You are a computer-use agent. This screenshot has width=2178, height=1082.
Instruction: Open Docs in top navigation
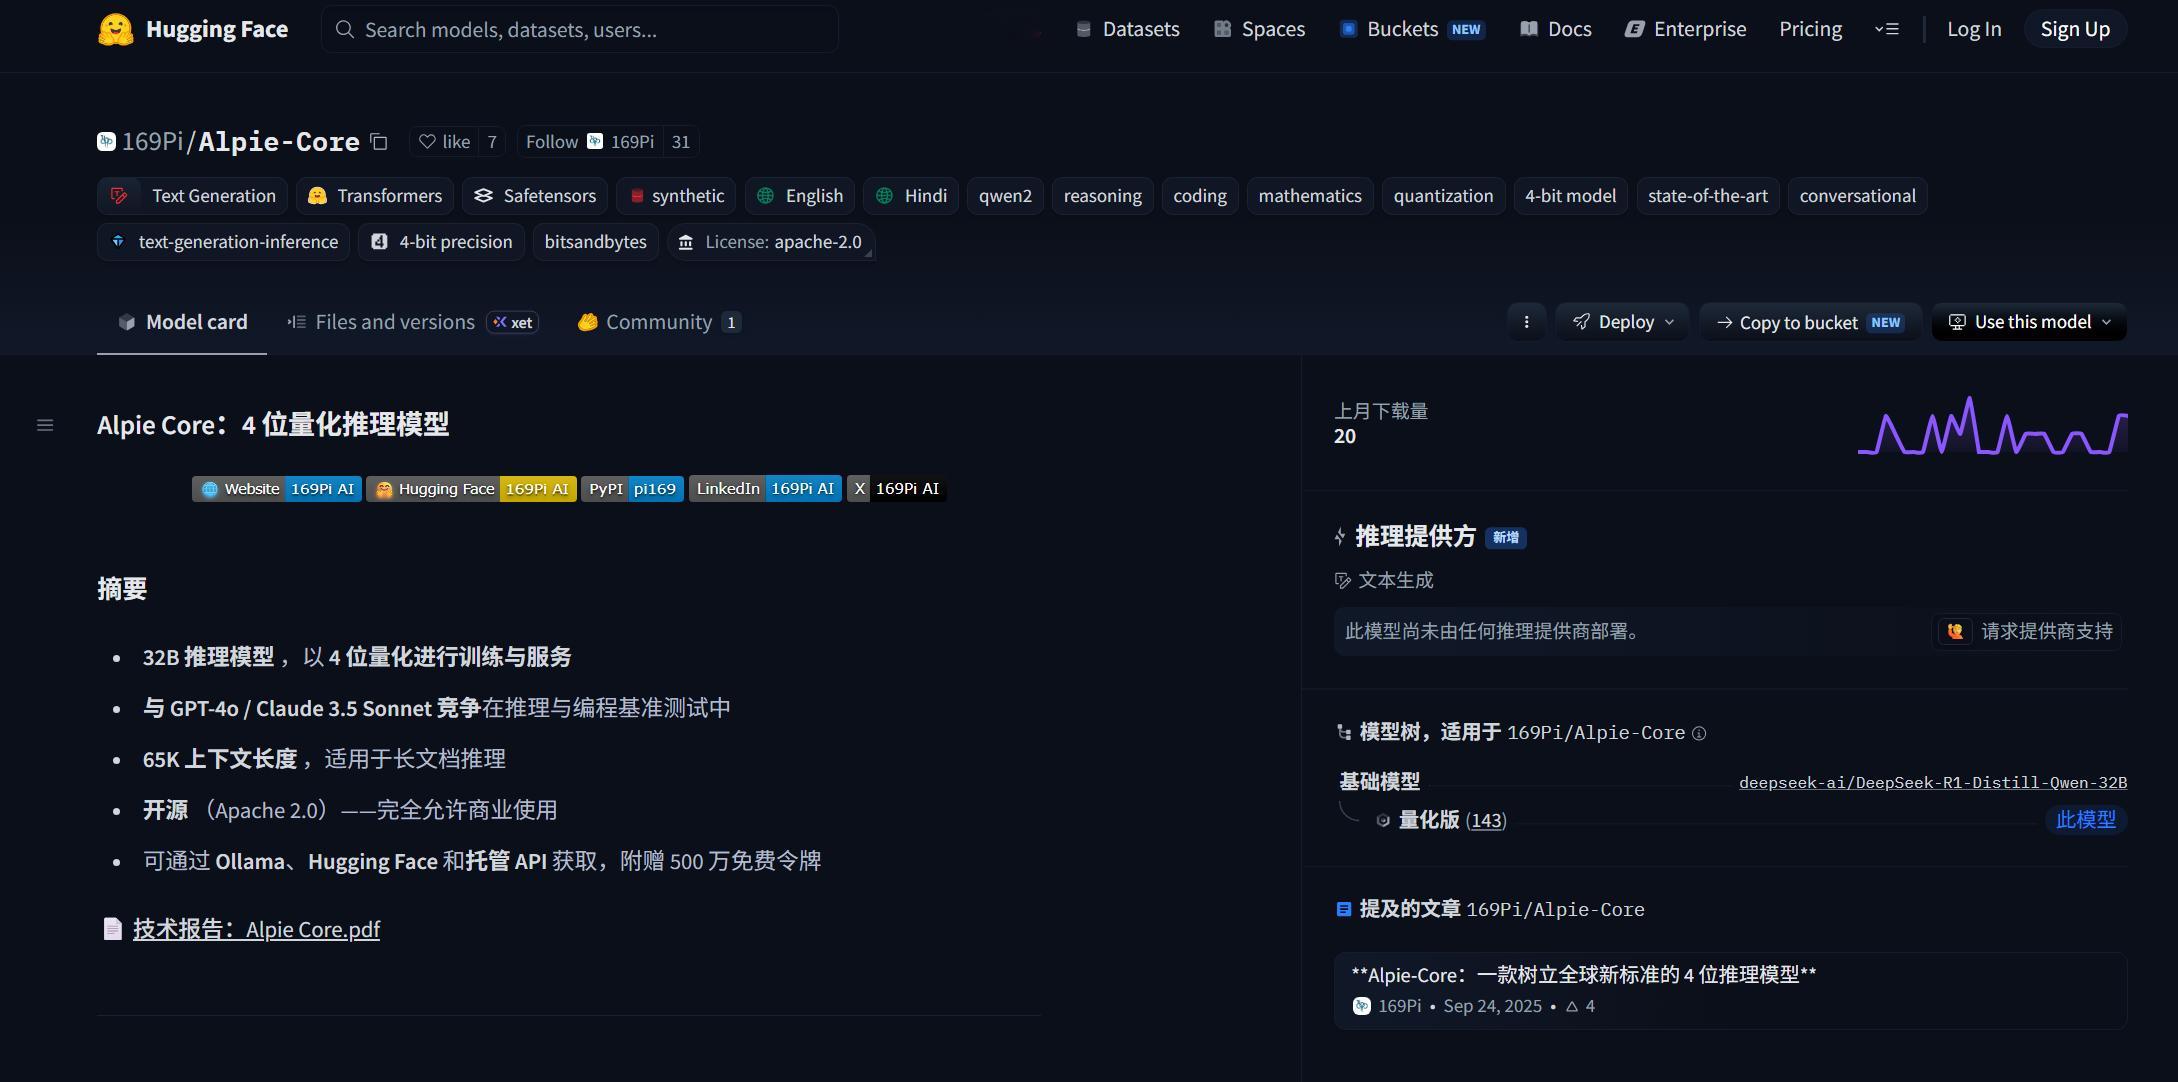[x=1555, y=29]
